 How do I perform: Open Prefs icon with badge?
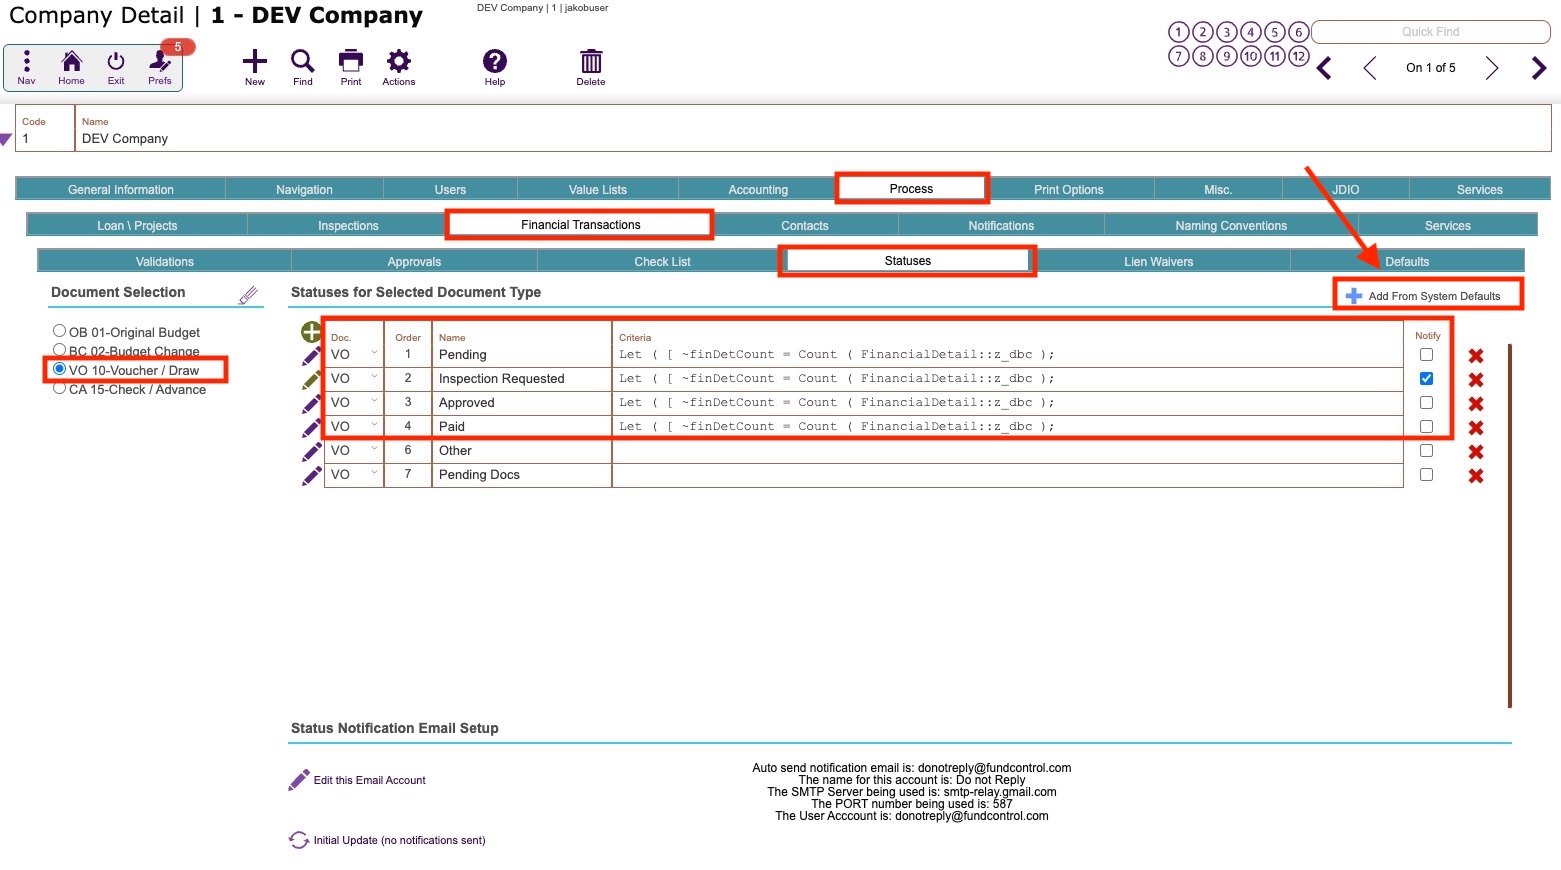click(160, 67)
